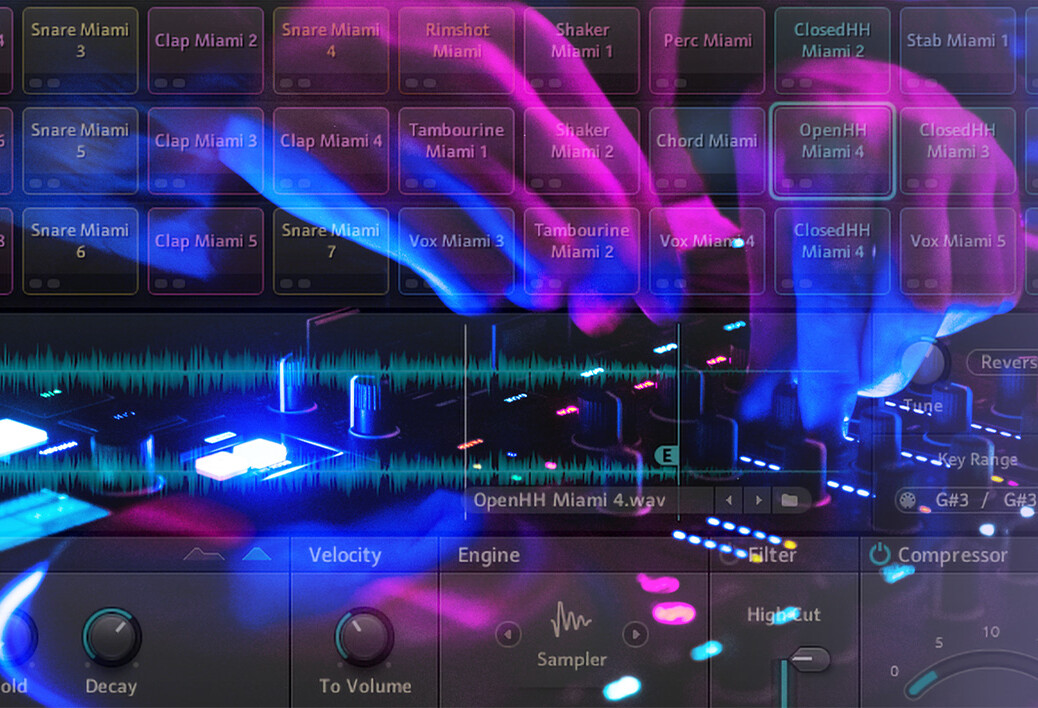
Task: Trigger the Clap Miami 4 pad
Action: [x=331, y=151]
